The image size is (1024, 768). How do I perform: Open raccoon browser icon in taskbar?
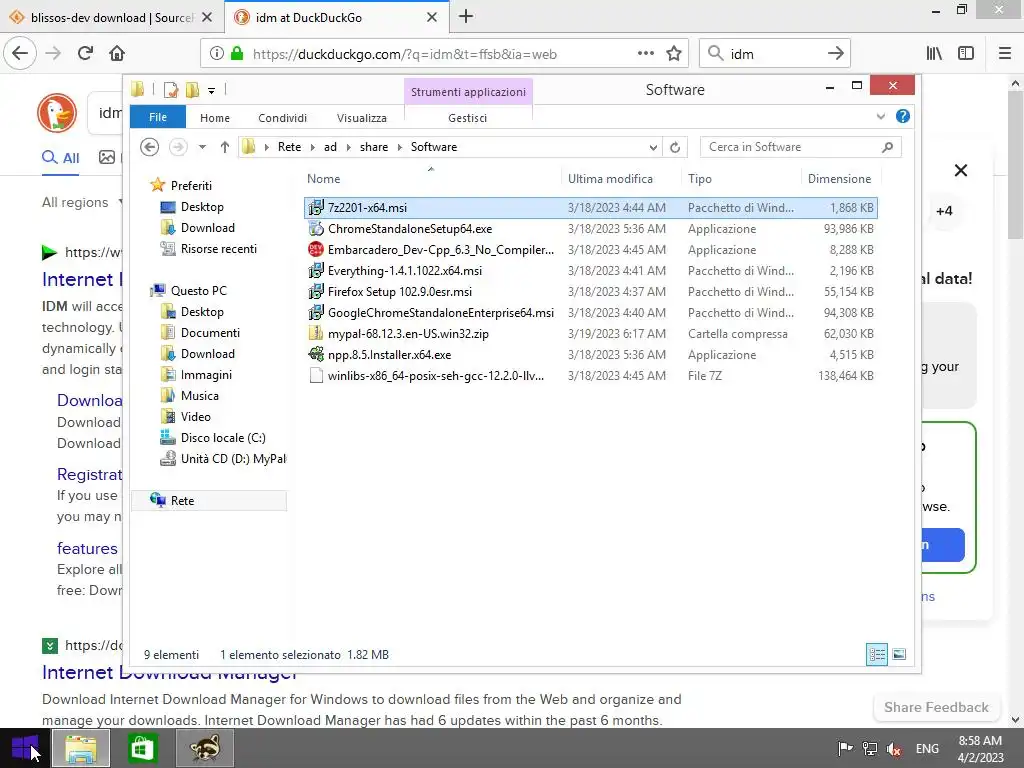coord(204,748)
